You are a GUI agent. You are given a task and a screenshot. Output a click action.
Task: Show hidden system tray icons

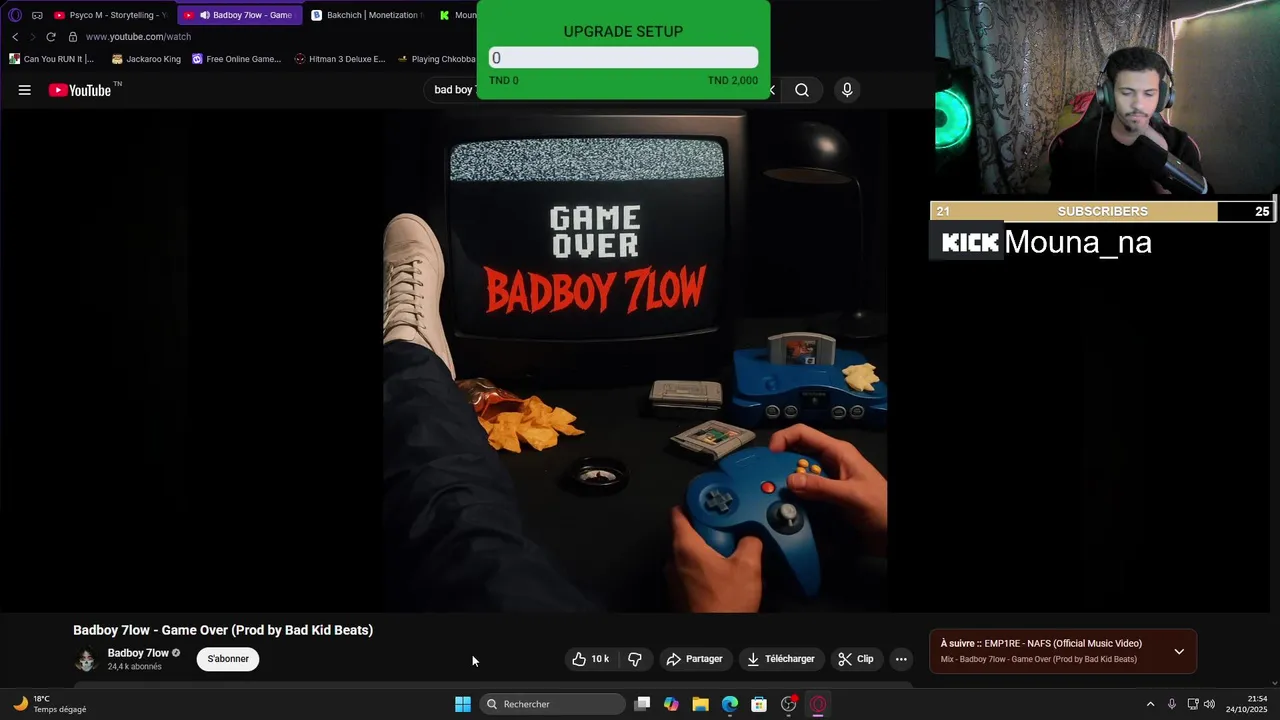(1150, 704)
